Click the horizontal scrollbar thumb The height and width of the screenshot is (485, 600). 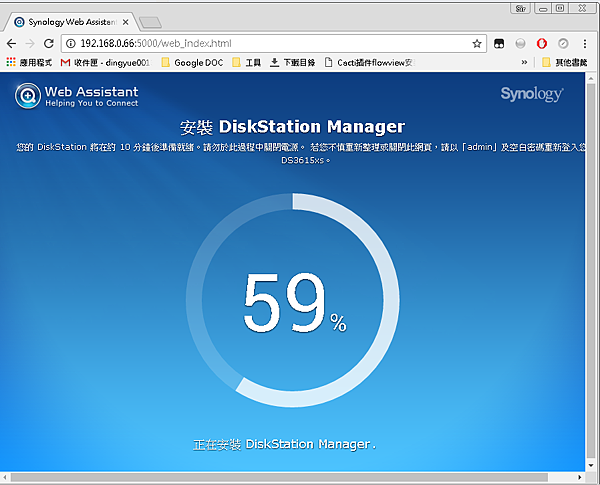pyautogui.click(x=279, y=477)
